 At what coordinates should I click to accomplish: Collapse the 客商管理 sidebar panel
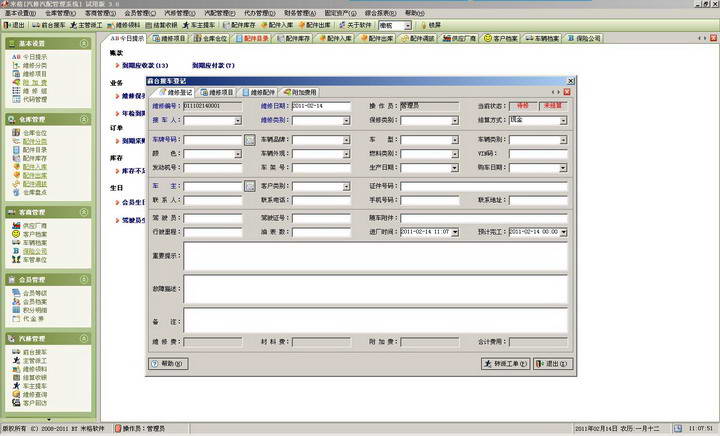tap(84, 212)
